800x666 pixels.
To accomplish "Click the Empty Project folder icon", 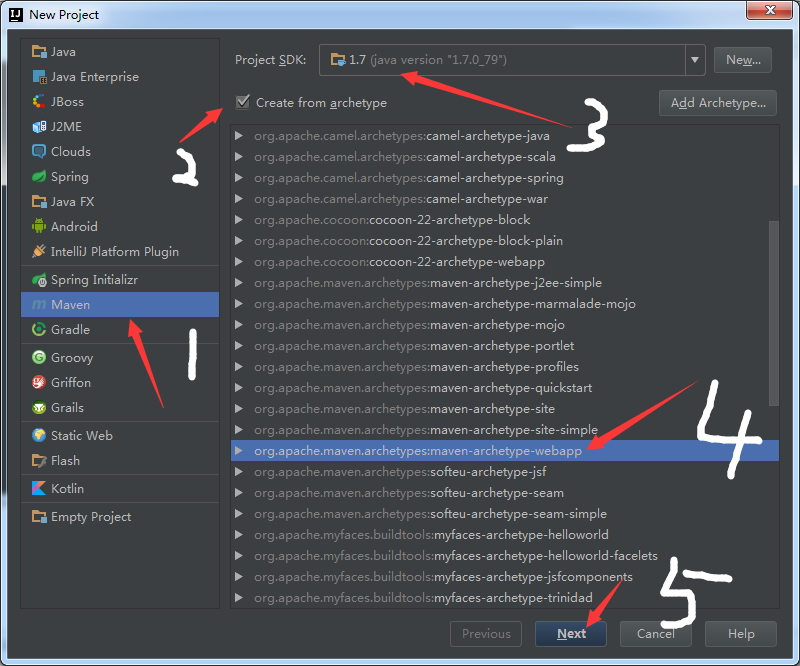I will 39,516.
